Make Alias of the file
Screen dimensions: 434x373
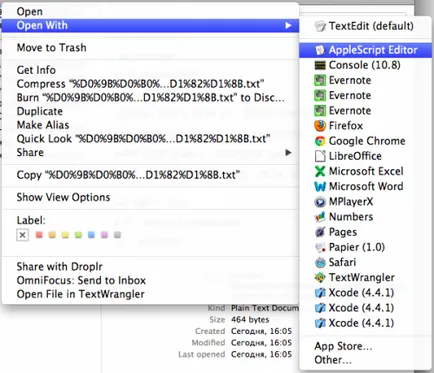(150, 125)
